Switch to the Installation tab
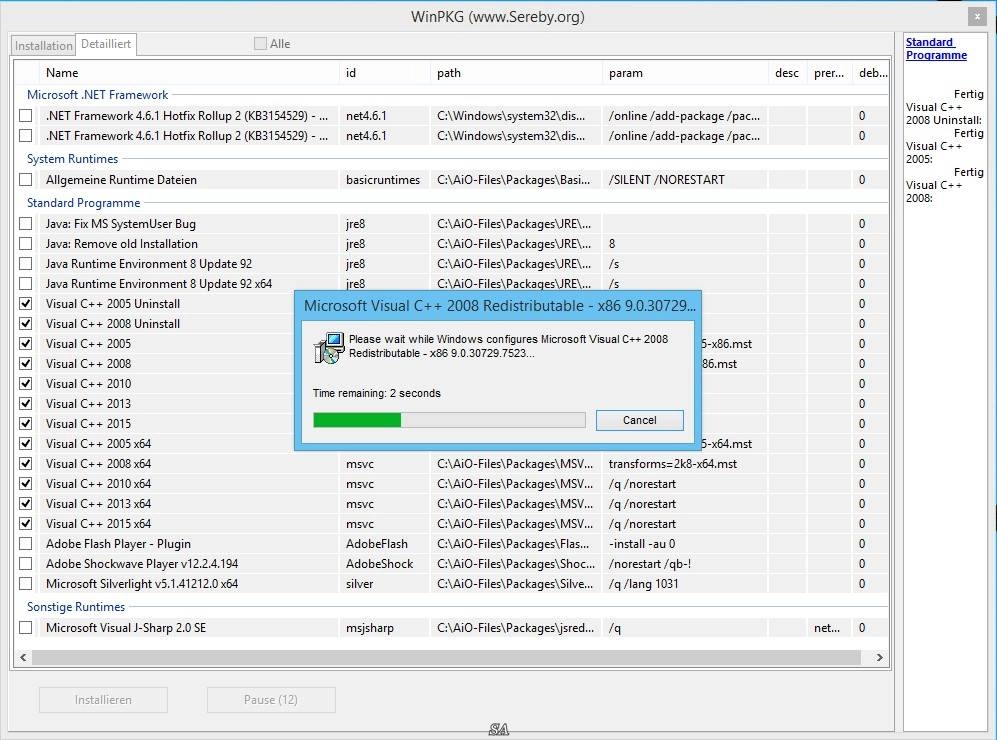This screenshot has width=997, height=740. pyautogui.click(x=43, y=46)
